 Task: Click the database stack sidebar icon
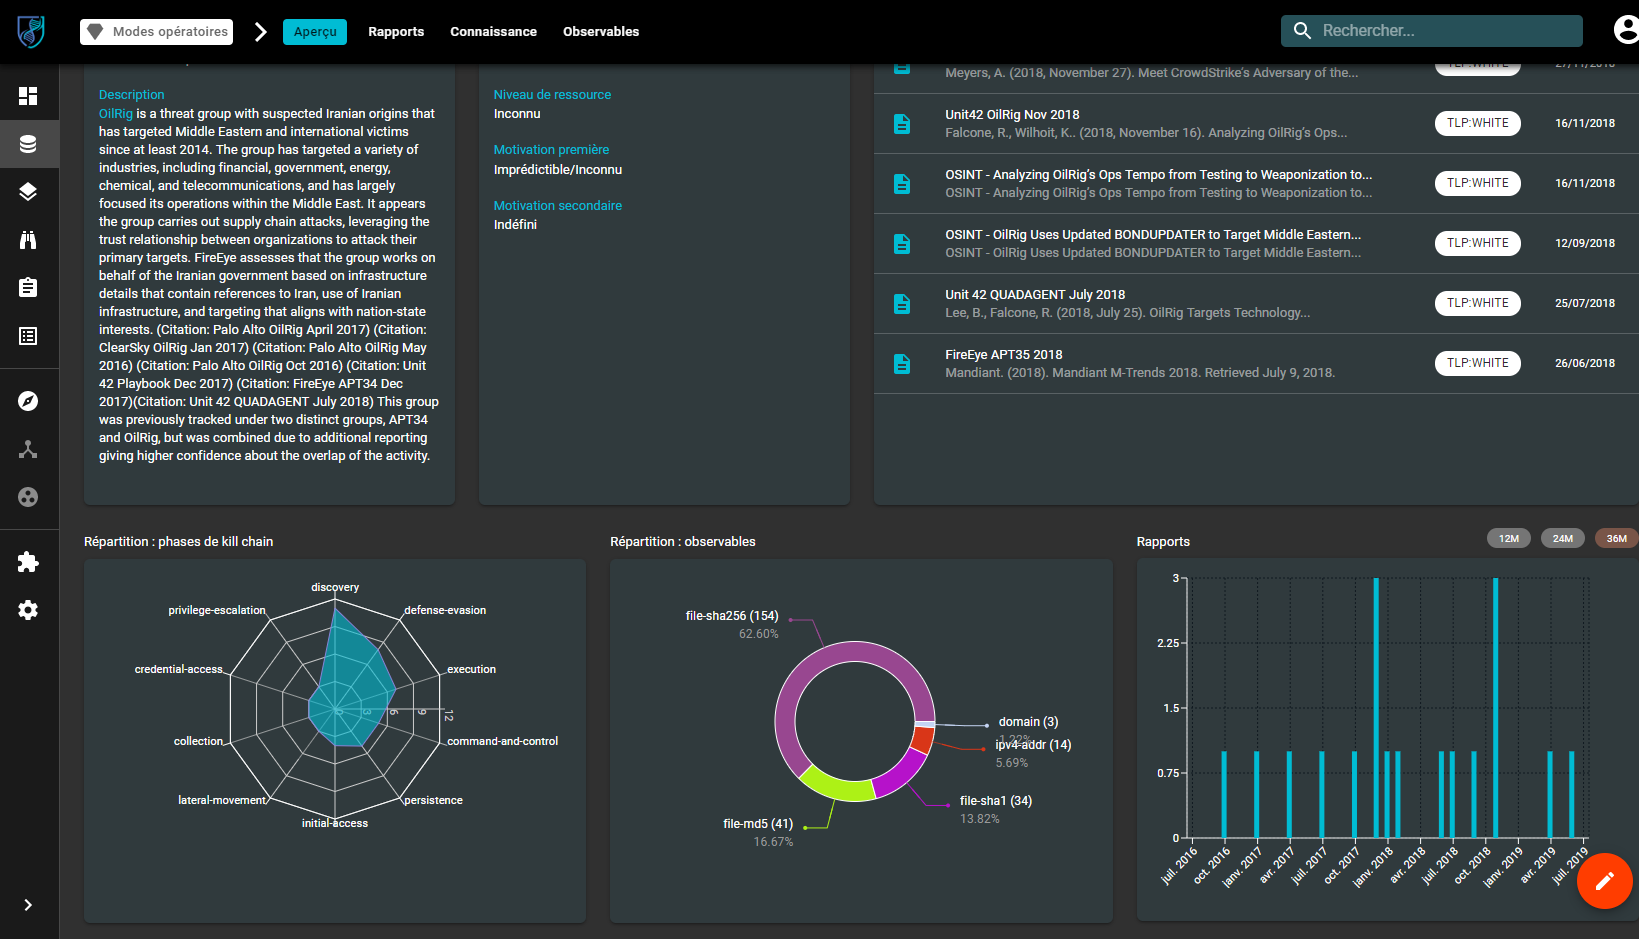(x=28, y=144)
